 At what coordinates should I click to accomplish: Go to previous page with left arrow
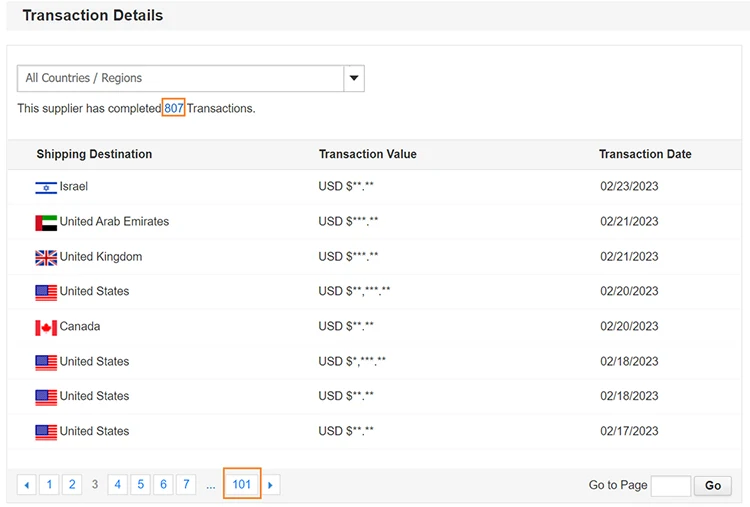click(x=27, y=485)
